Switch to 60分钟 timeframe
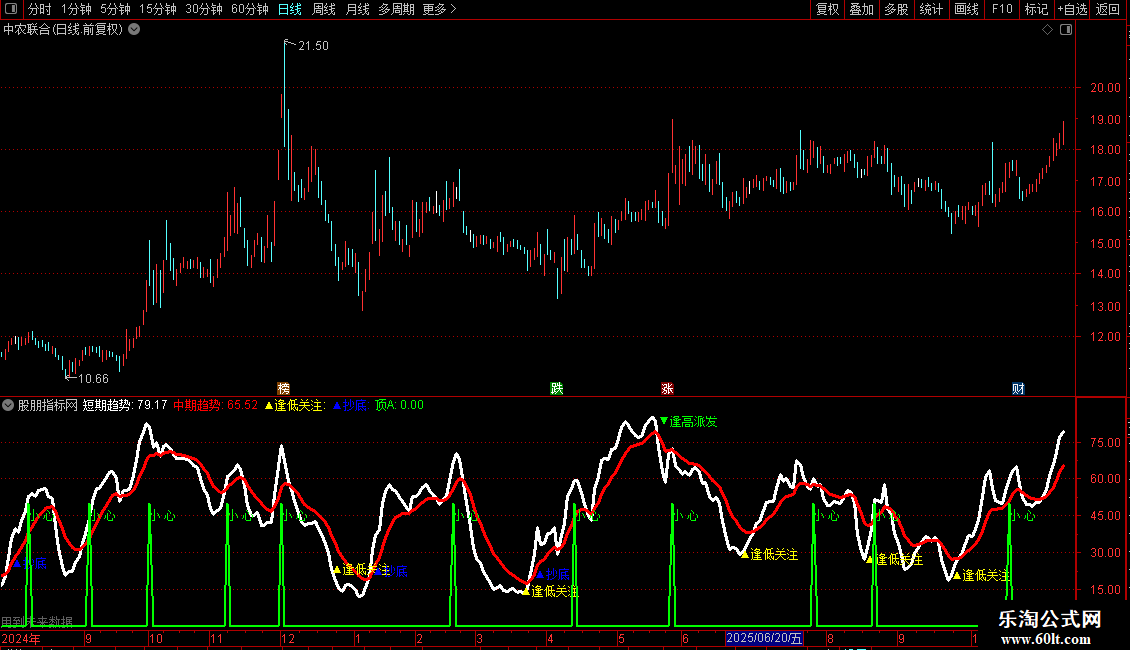1130x650 pixels. coord(250,9)
